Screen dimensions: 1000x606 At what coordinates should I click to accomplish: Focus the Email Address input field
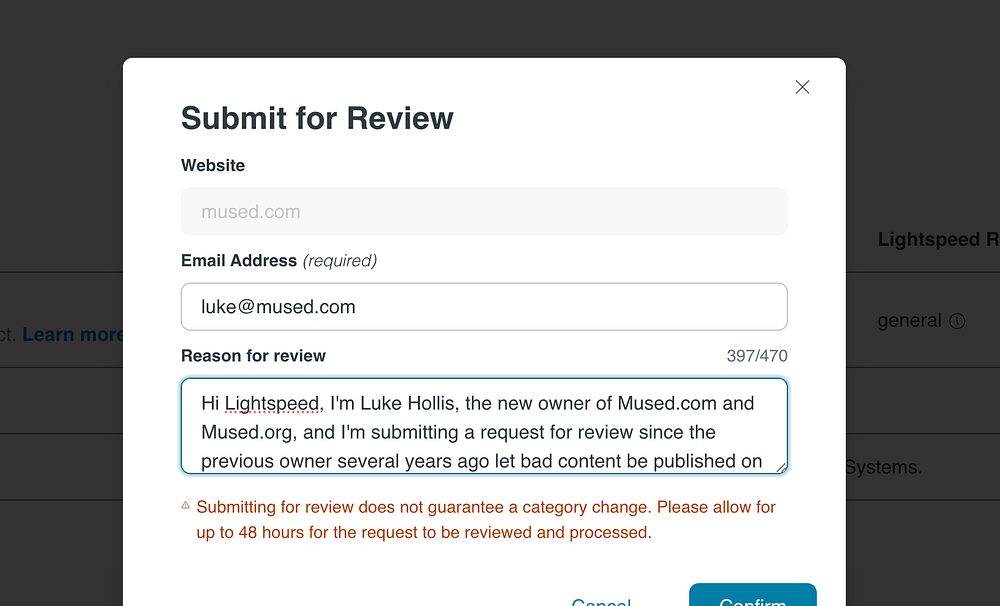point(484,307)
